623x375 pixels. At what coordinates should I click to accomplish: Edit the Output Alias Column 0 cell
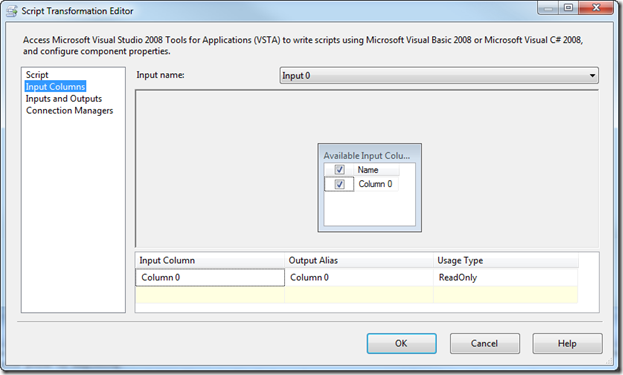pos(359,277)
